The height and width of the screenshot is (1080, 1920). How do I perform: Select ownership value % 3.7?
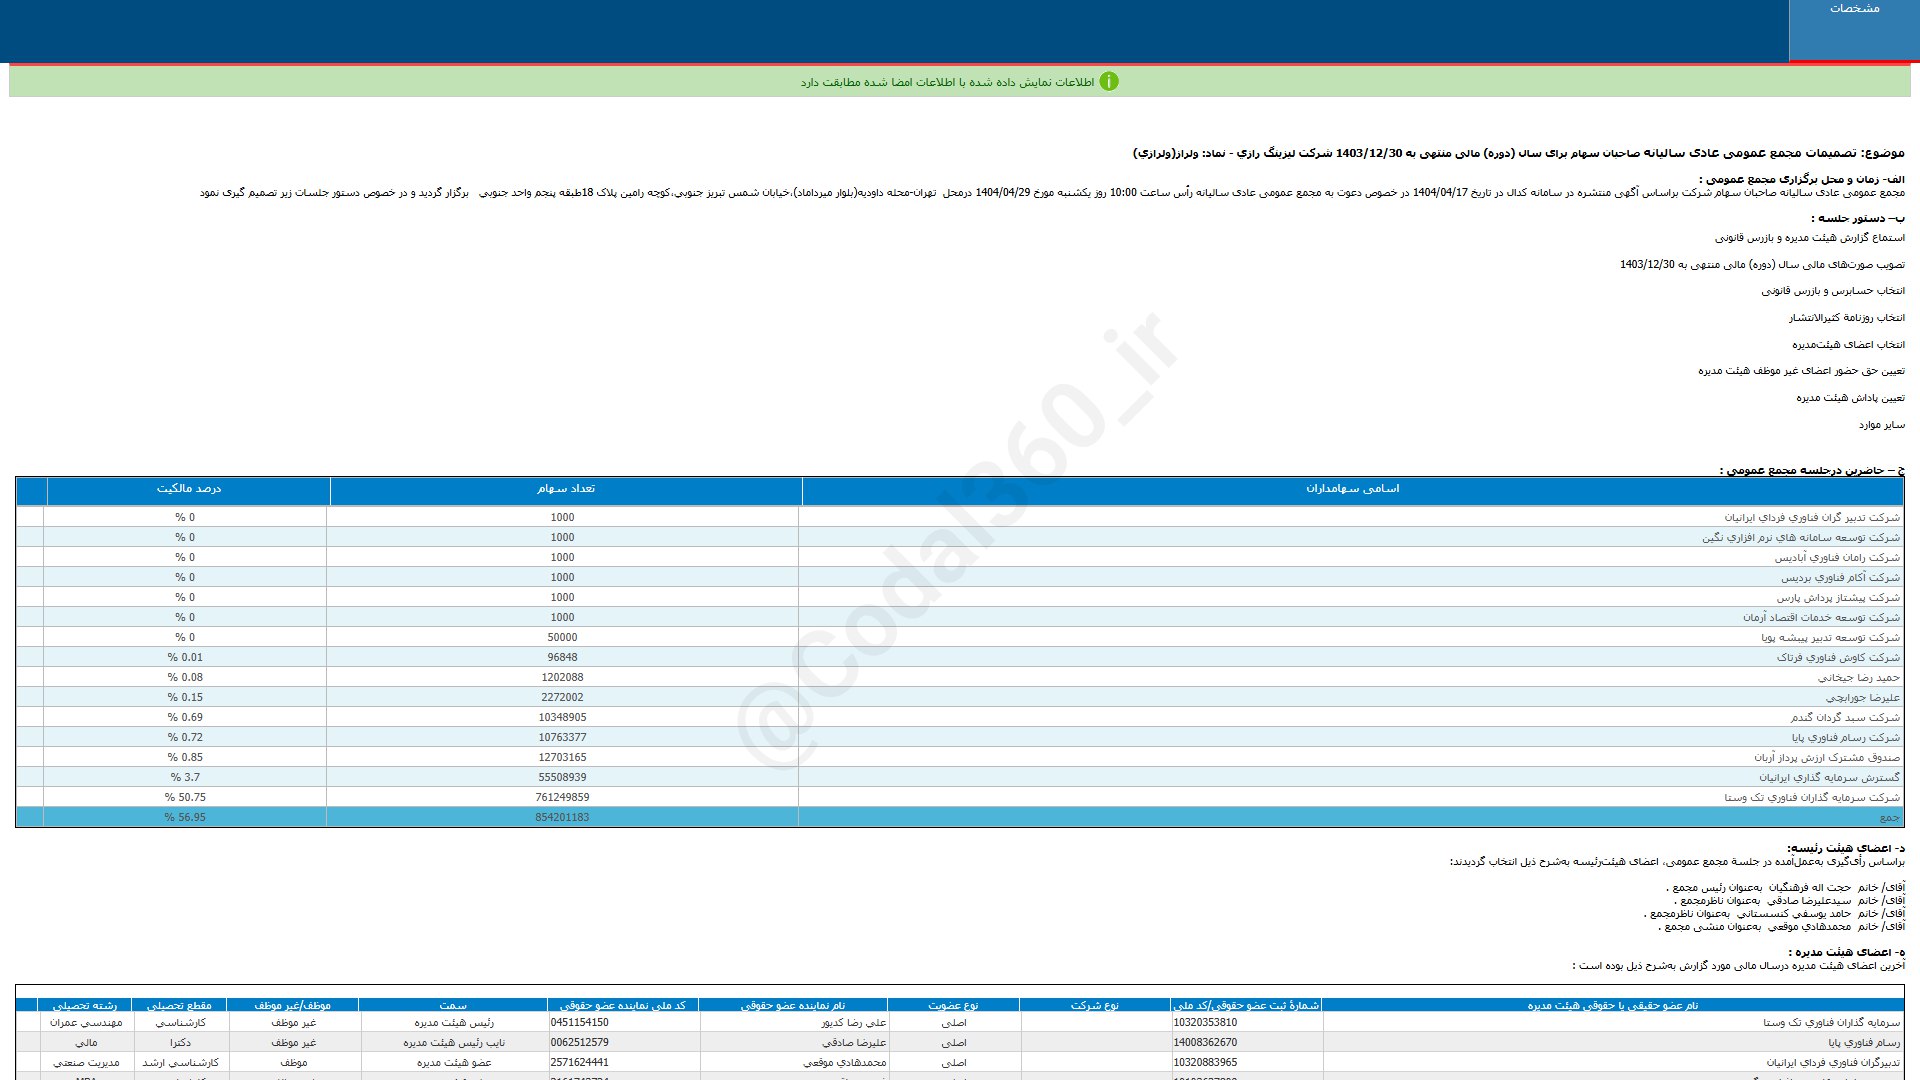[185, 778]
